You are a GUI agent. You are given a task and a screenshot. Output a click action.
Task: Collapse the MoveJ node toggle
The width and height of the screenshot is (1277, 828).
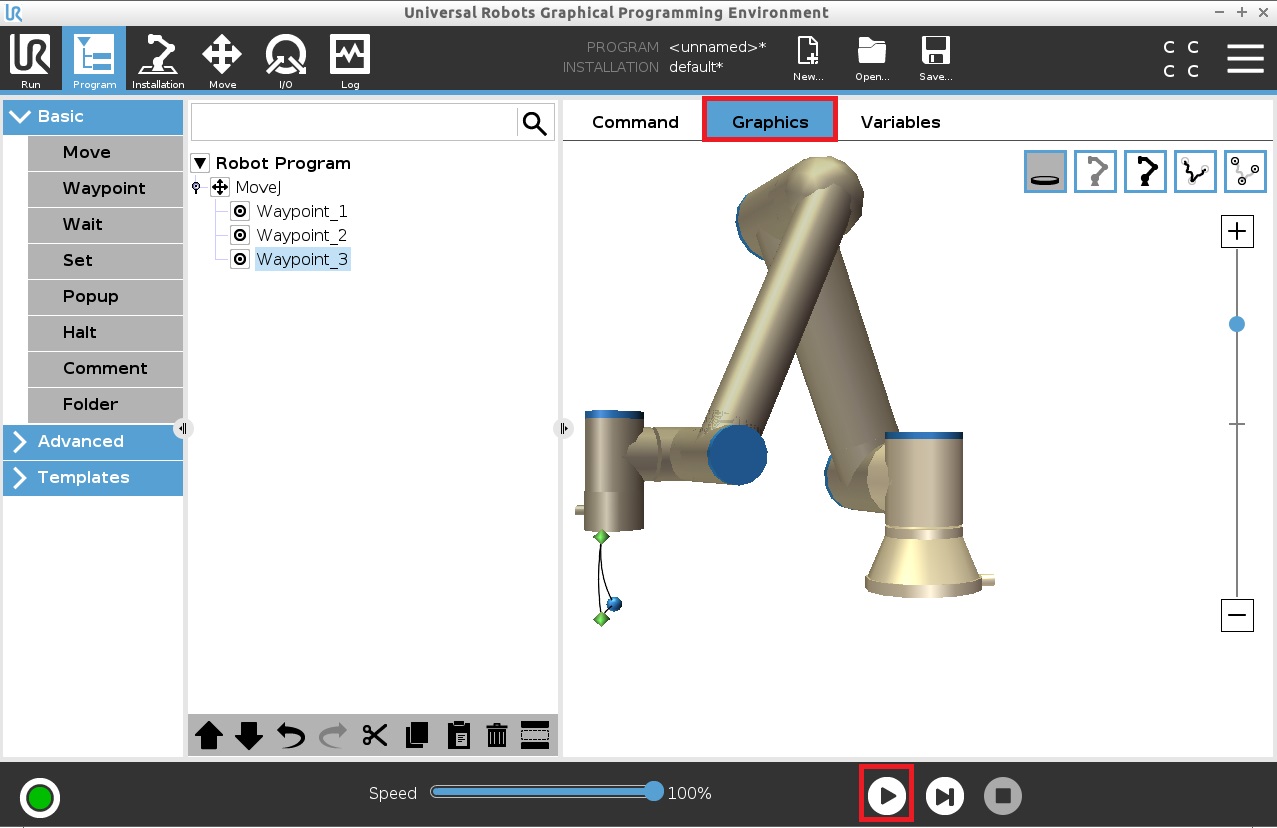coord(196,187)
